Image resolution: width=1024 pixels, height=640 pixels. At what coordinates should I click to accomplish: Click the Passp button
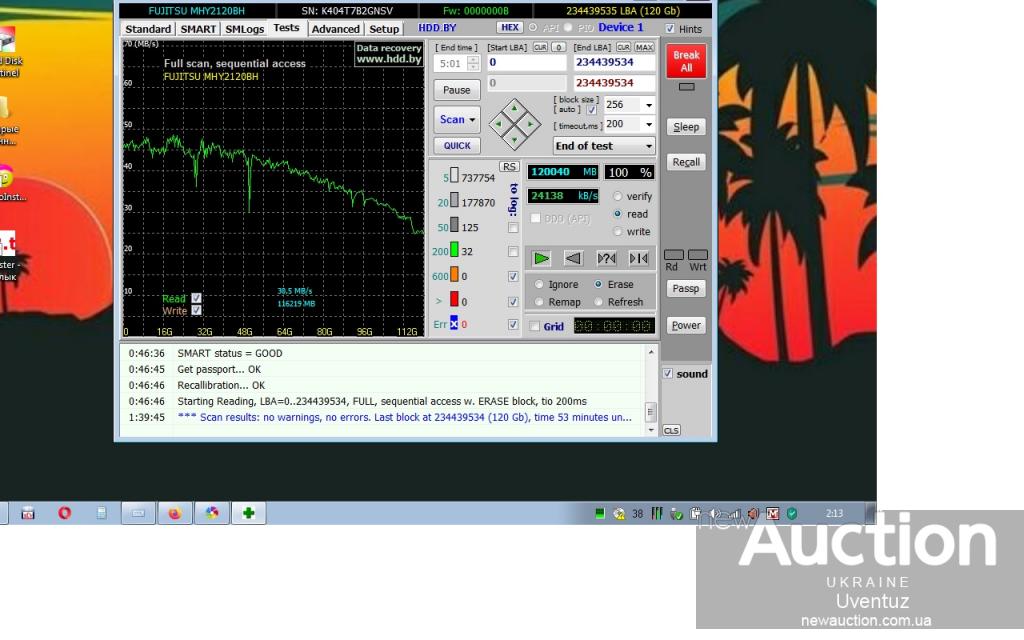point(686,289)
